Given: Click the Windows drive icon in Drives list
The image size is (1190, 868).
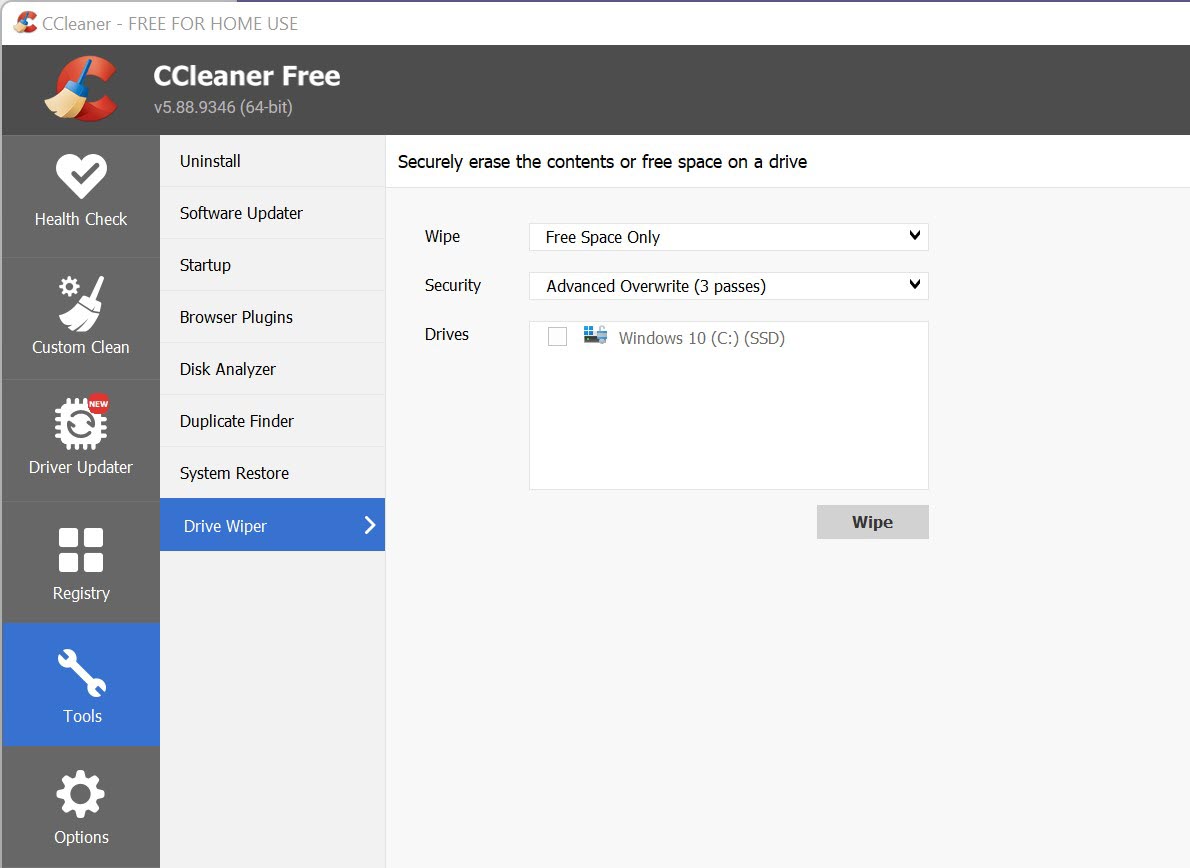Looking at the screenshot, I should 595,335.
